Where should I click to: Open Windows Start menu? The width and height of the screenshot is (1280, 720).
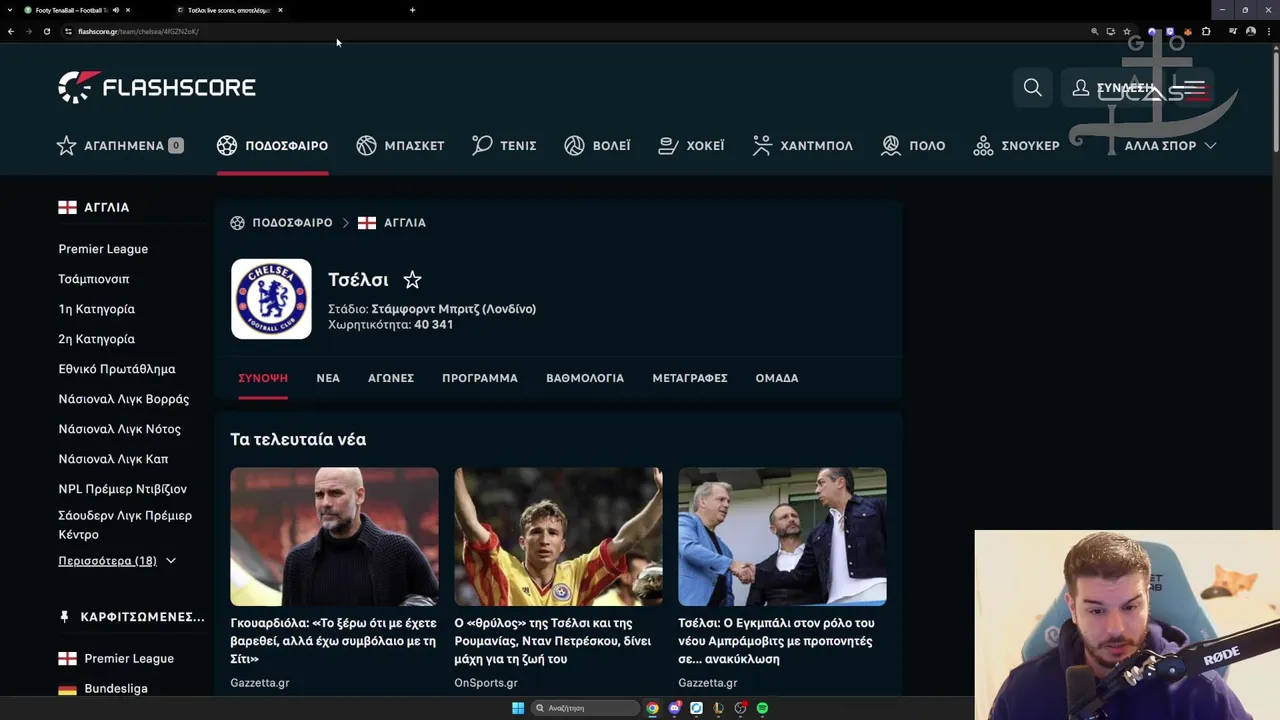click(x=518, y=708)
